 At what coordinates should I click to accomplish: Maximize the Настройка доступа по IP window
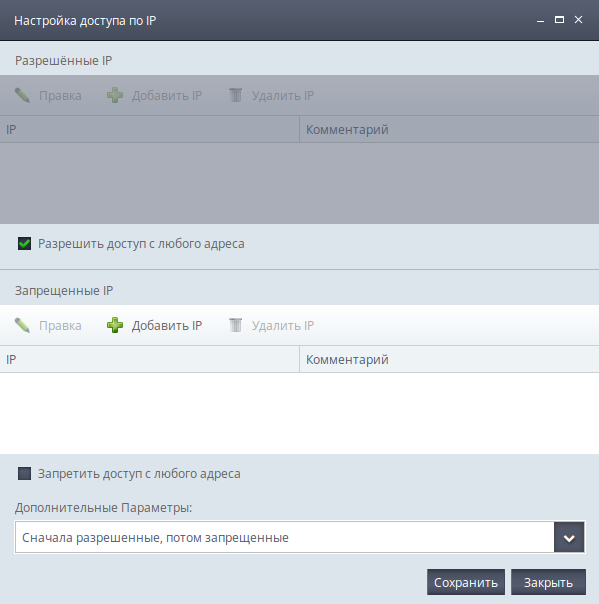(x=559, y=20)
